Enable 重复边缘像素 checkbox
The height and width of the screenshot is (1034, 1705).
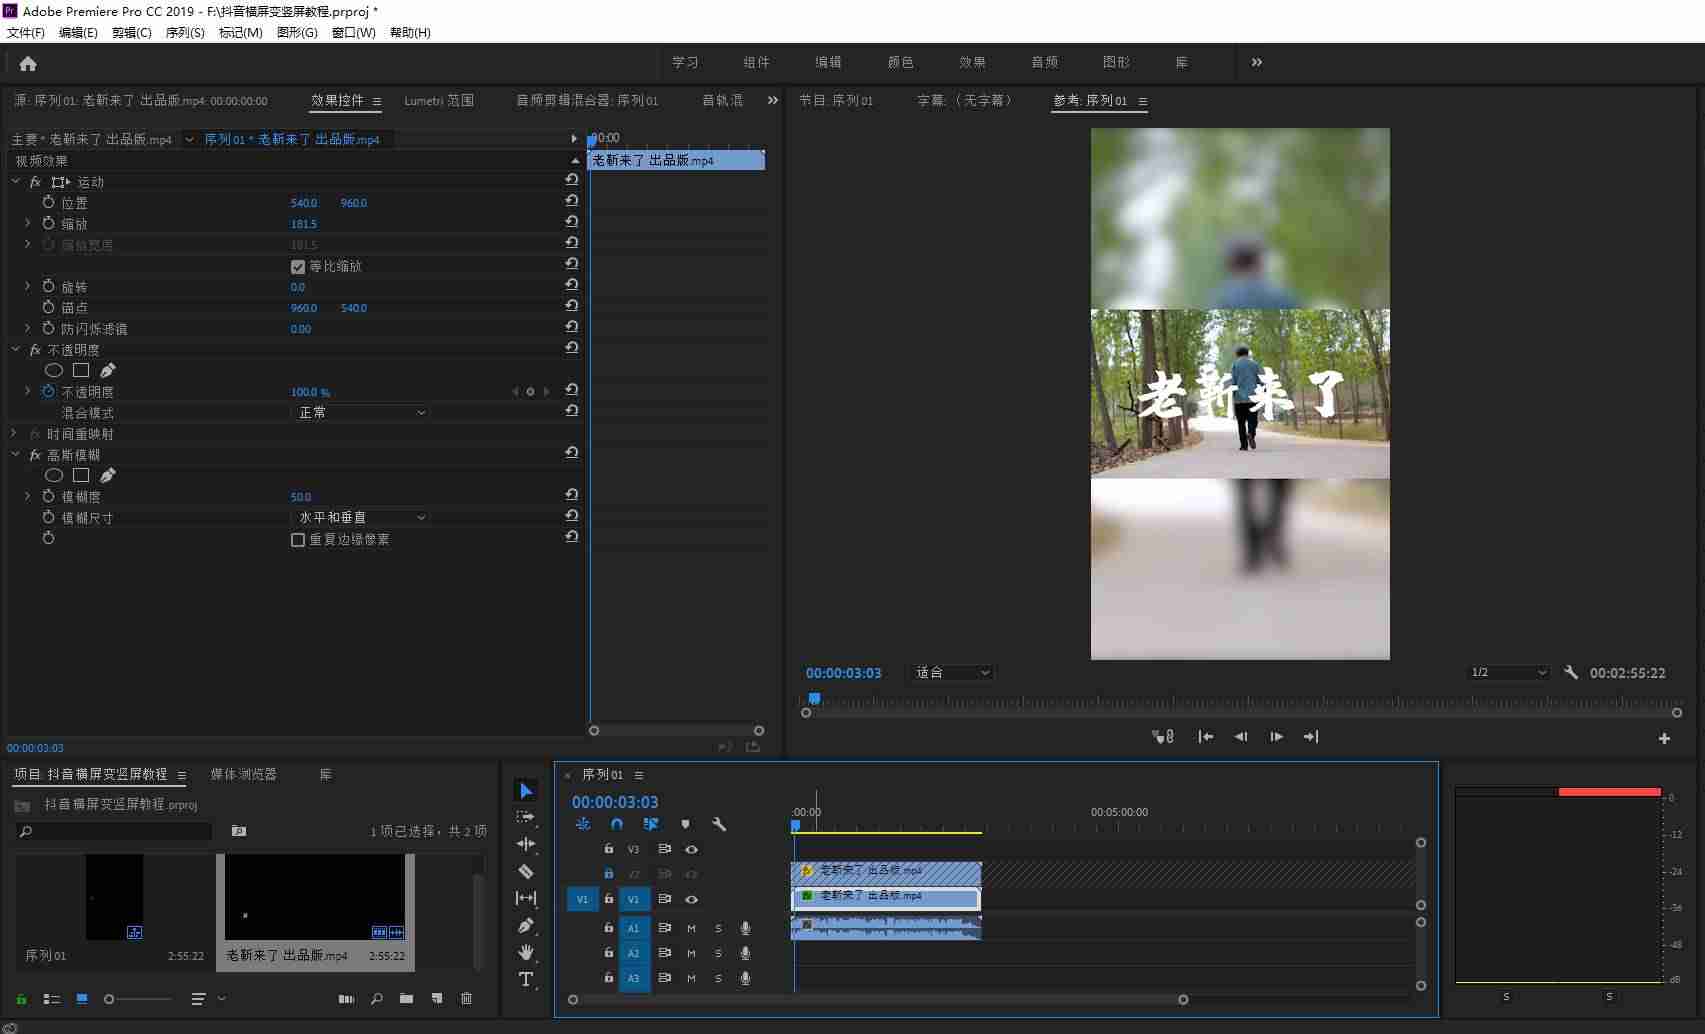coord(298,539)
